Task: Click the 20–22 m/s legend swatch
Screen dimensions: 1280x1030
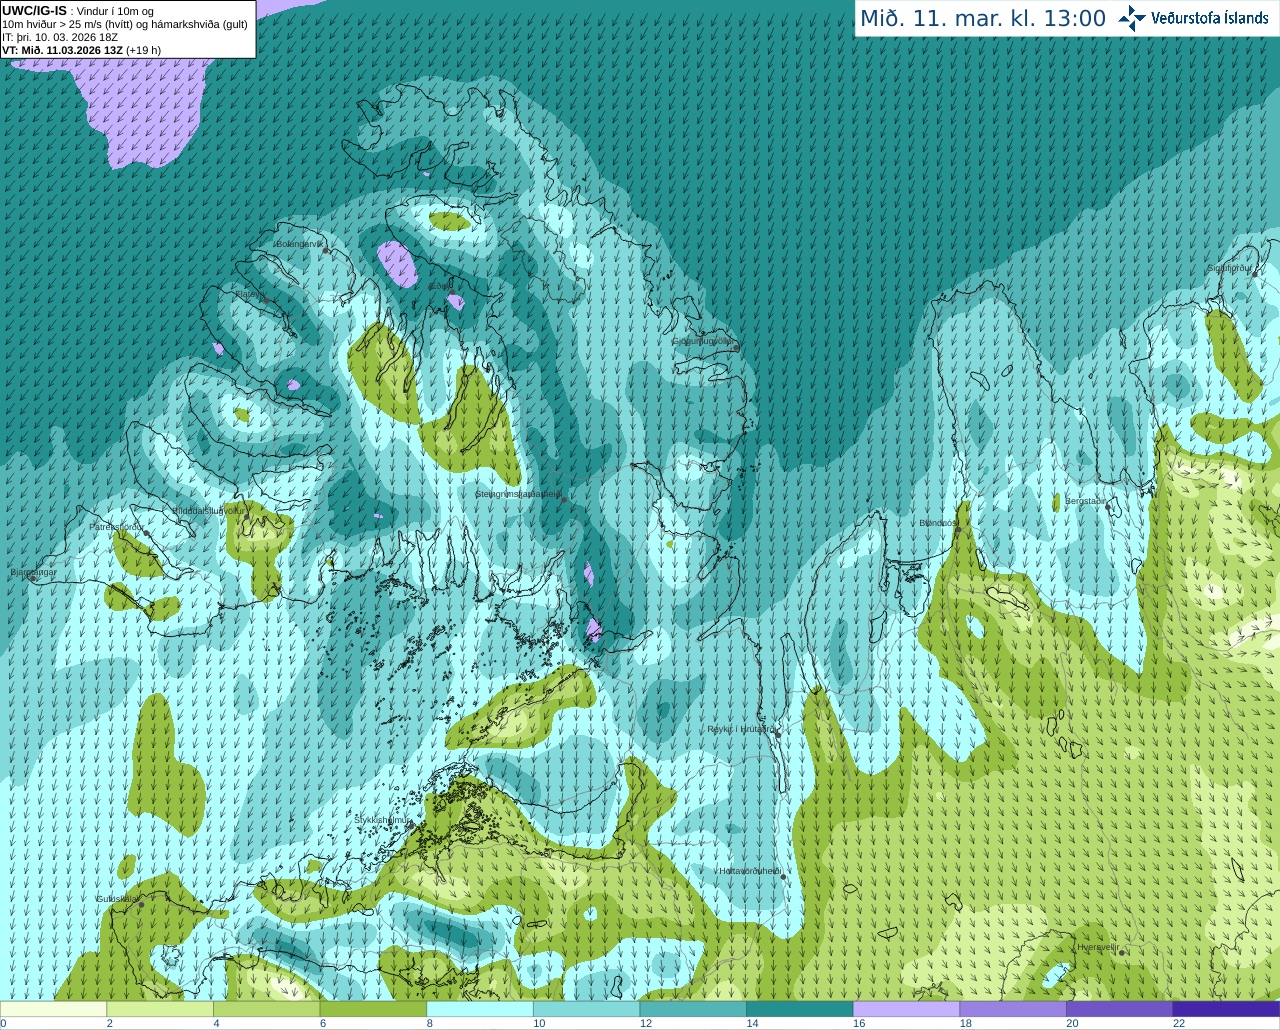Action: (x=1119, y=1009)
